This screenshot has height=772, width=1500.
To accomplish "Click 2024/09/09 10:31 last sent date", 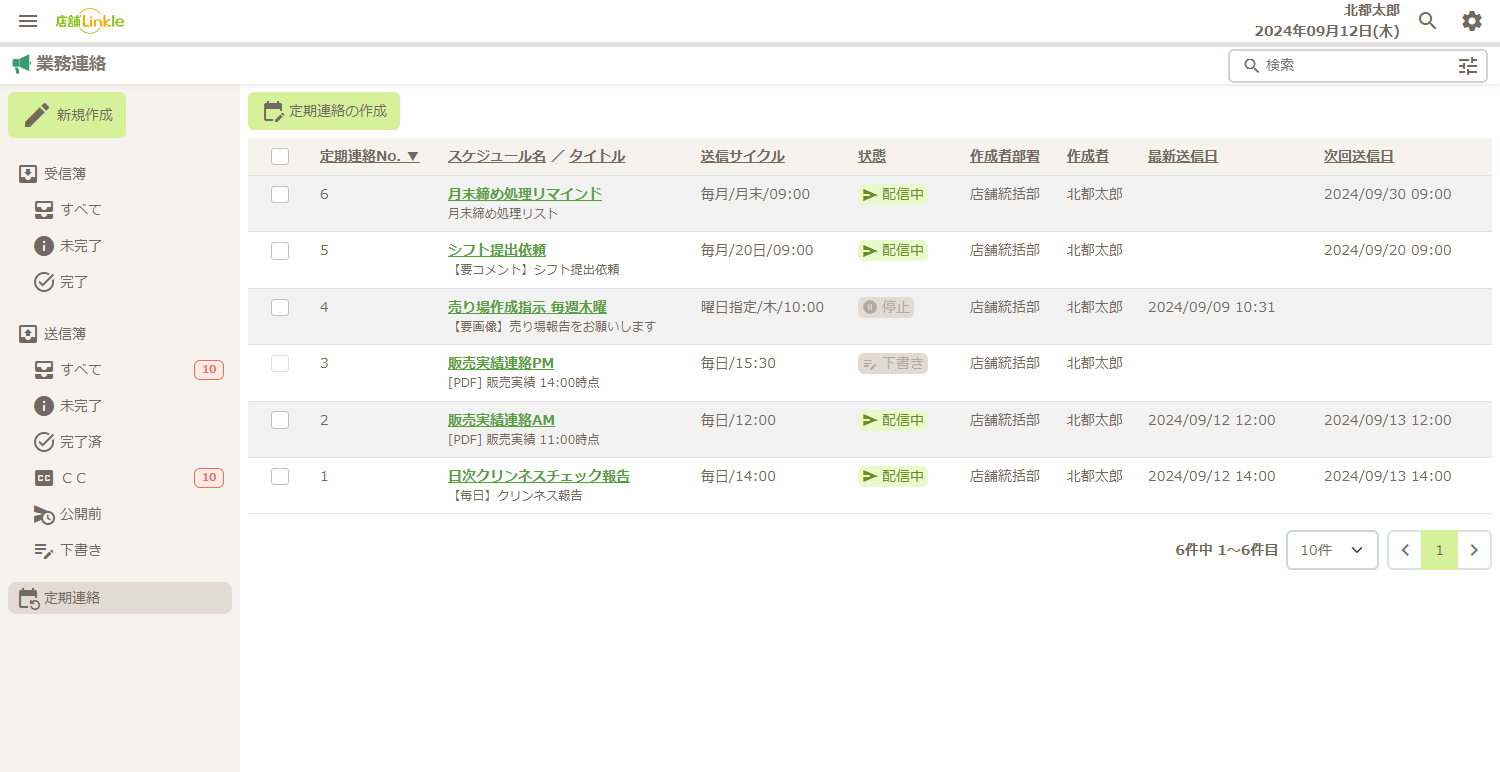I will (x=1212, y=307).
